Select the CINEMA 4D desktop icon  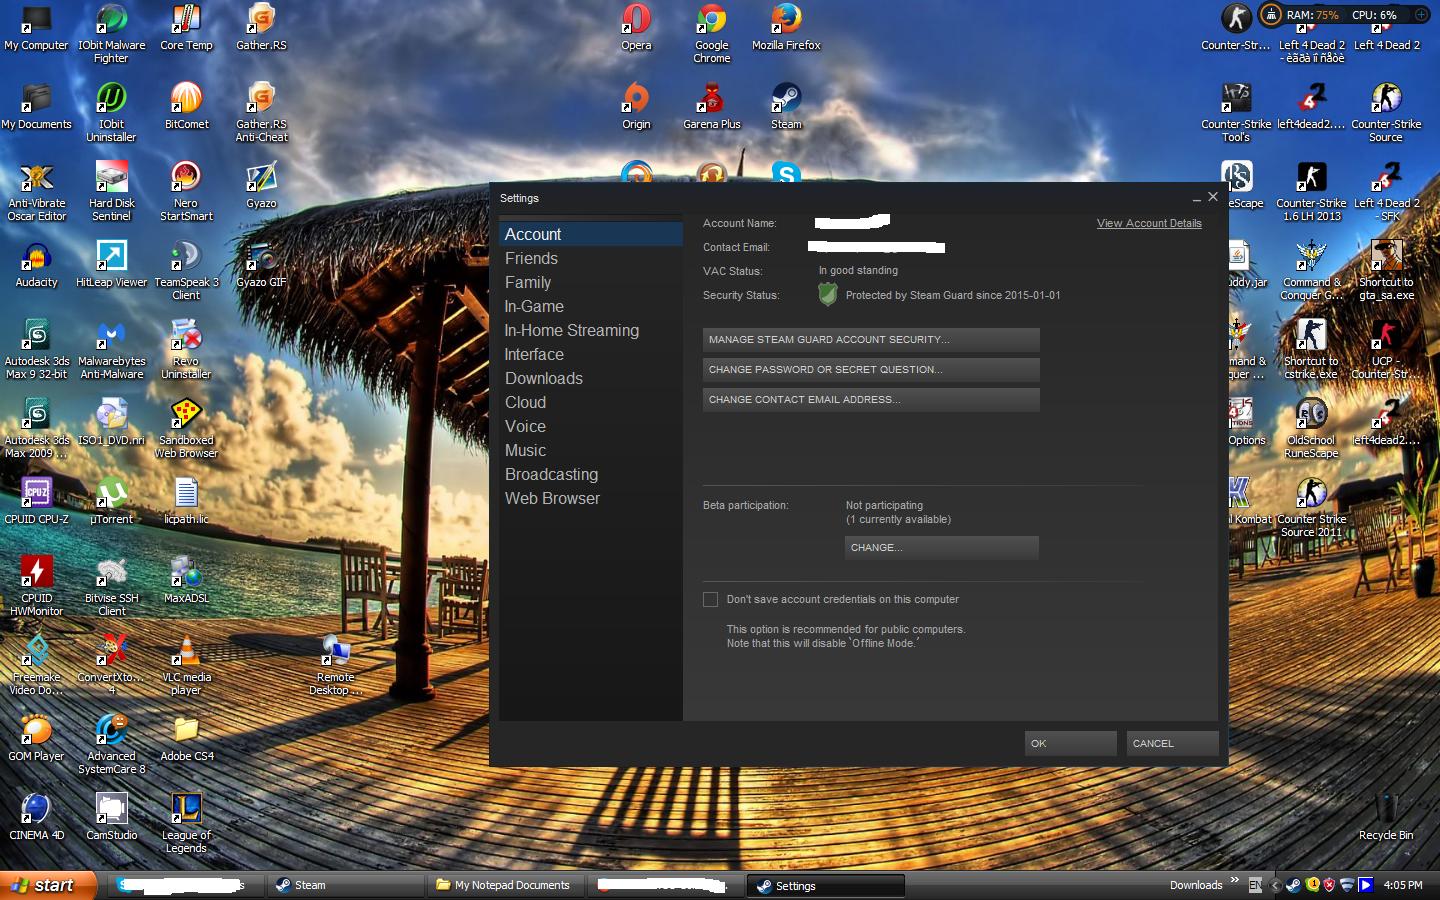[36, 817]
